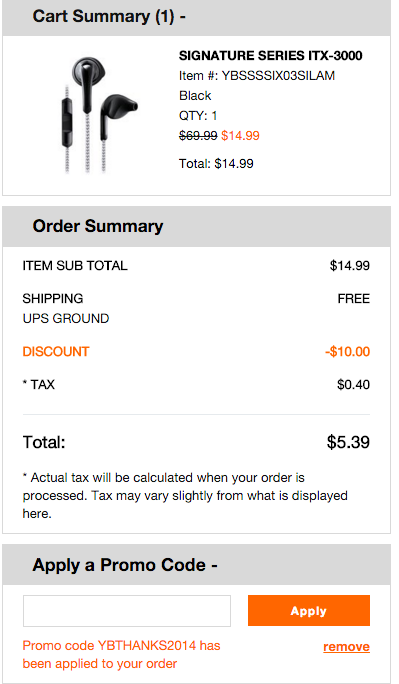This screenshot has height=684, width=399.
Task: Click the earphones product thumbnail
Action: [x=99, y=116]
